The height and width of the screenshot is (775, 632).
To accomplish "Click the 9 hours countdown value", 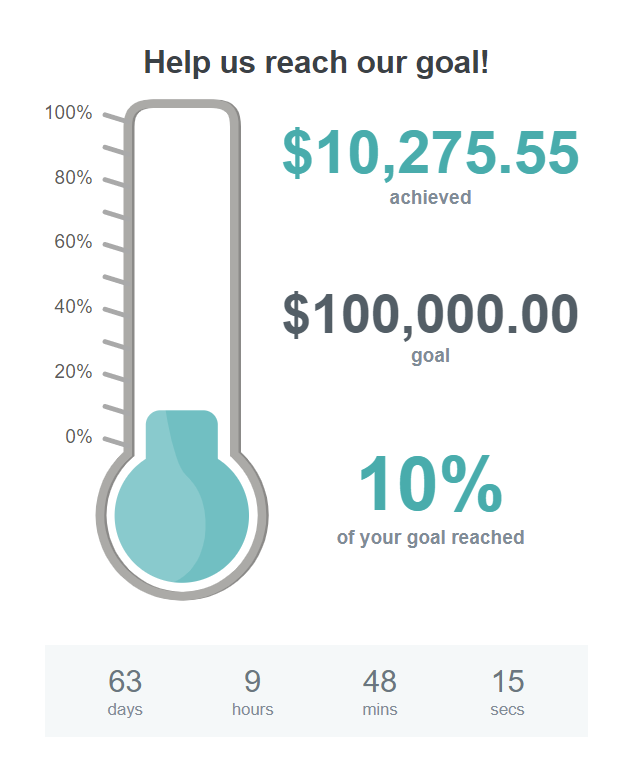I will [253, 681].
